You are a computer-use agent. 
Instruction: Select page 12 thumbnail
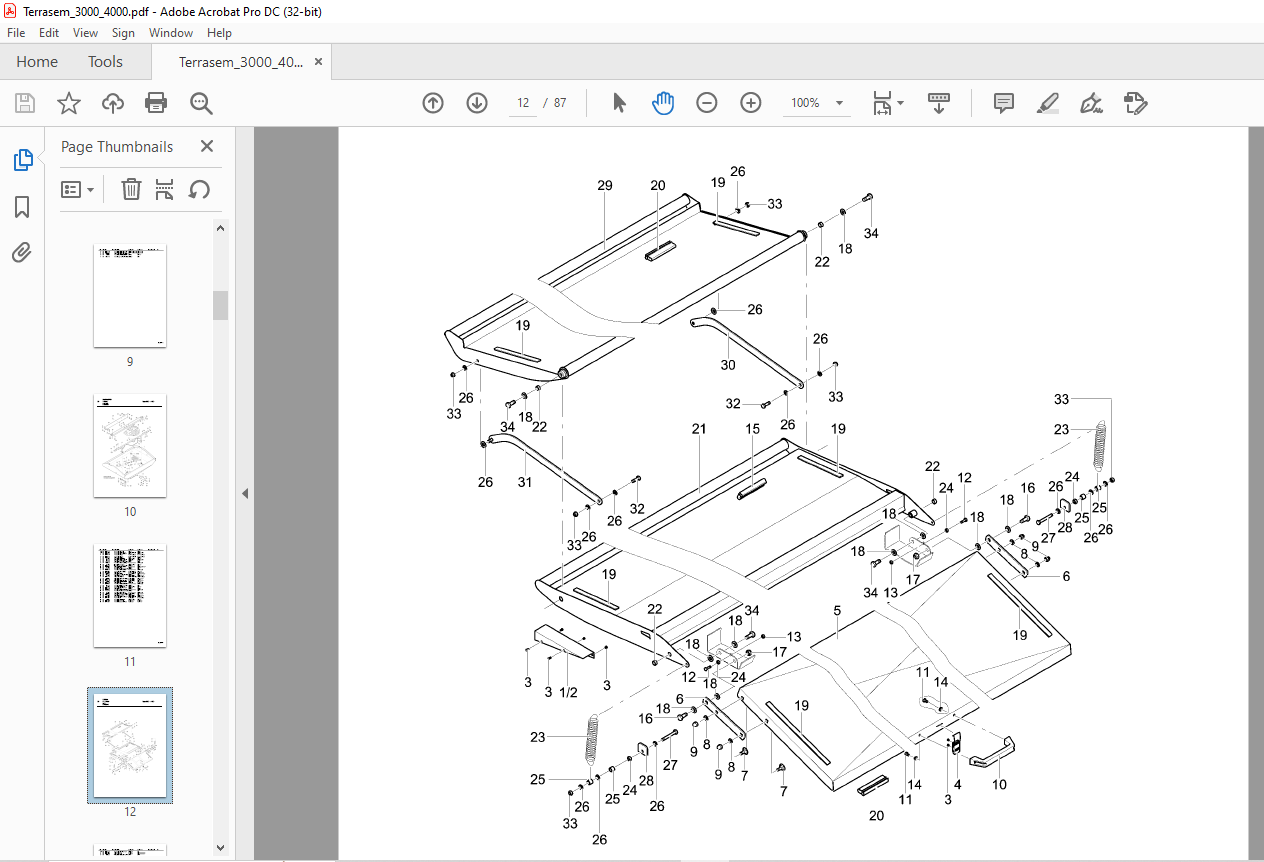pyautogui.click(x=130, y=744)
